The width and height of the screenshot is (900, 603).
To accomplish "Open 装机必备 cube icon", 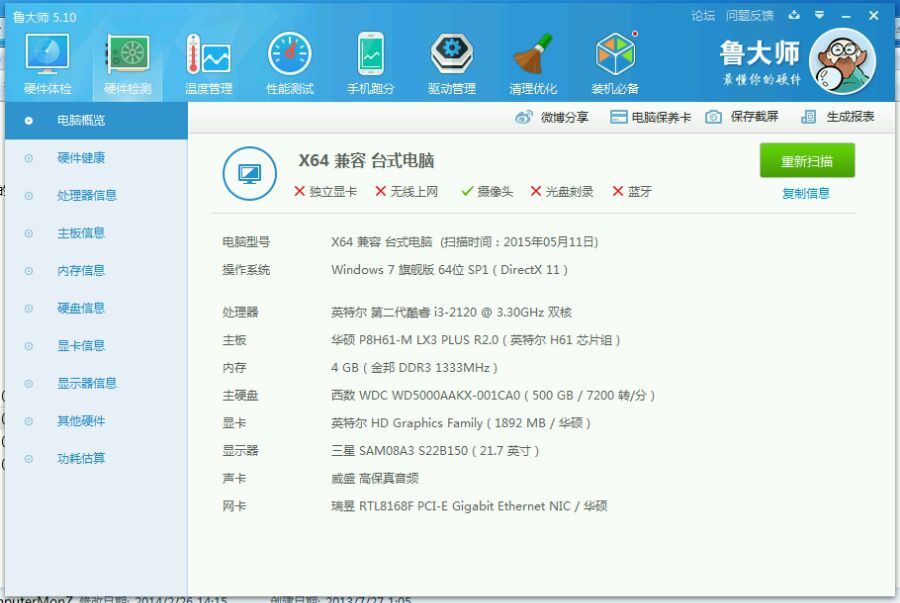I will coord(615,55).
